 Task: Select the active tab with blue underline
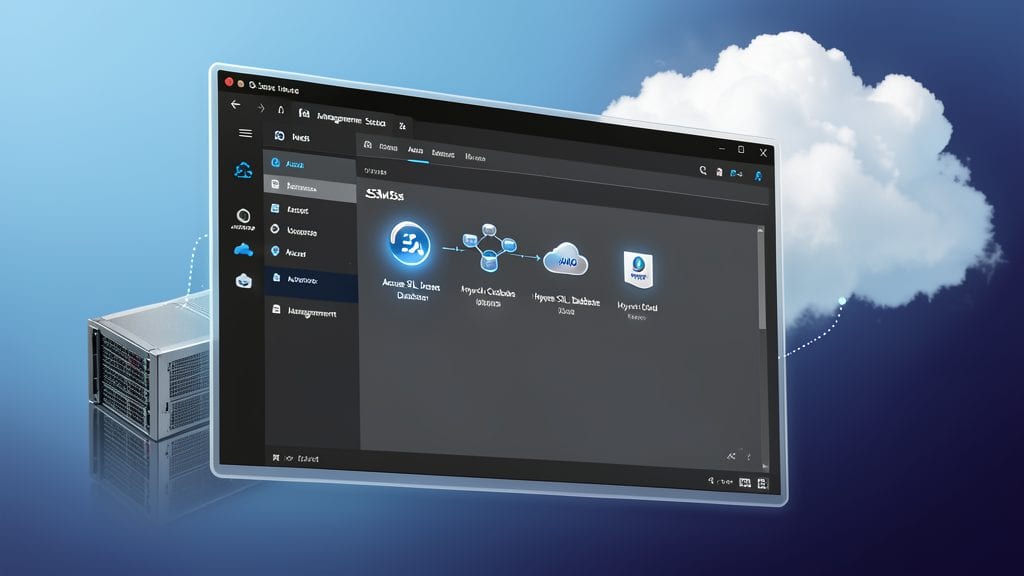coord(415,150)
